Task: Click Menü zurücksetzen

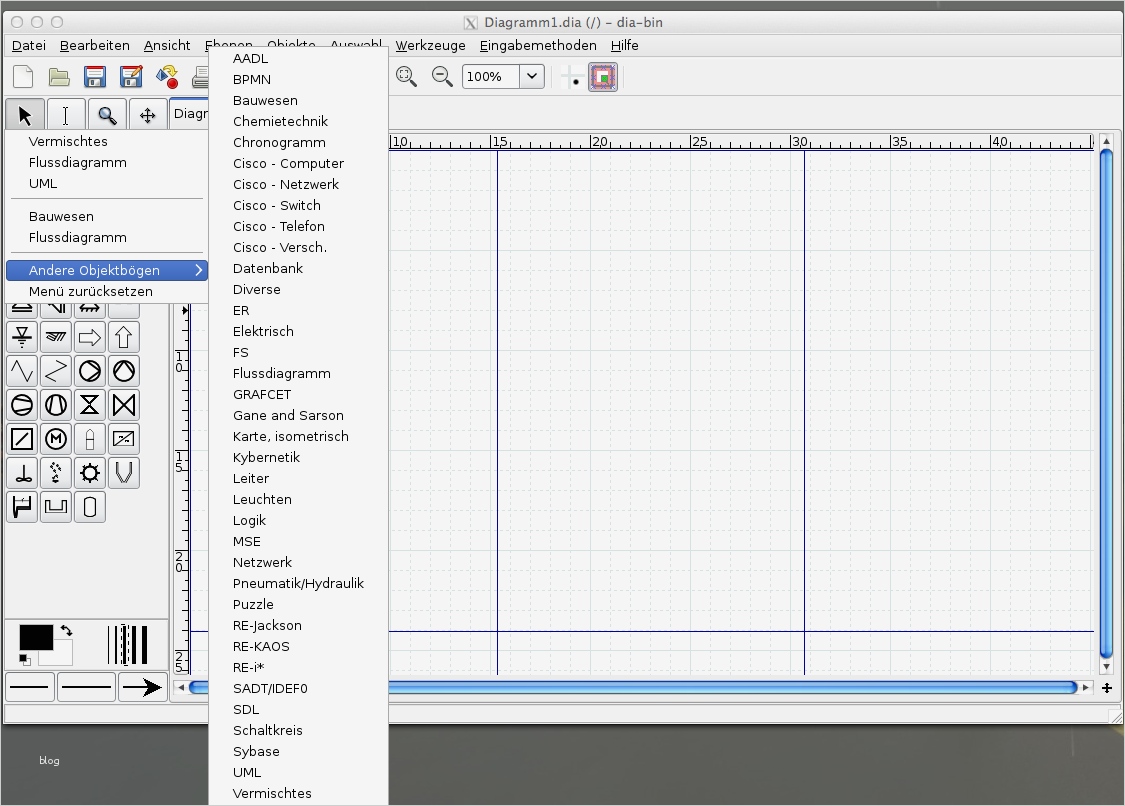Action: (93, 291)
